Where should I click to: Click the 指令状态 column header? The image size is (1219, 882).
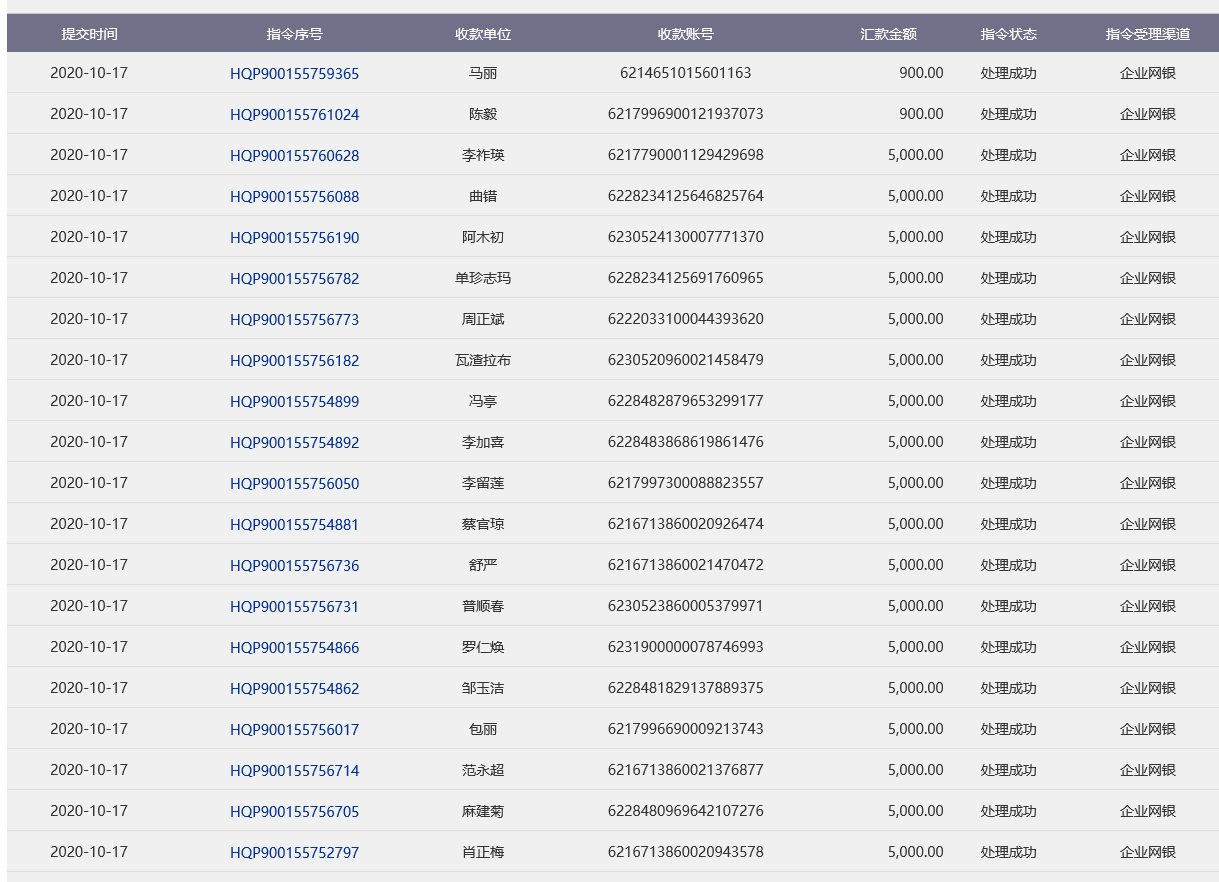pos(1008,34)
